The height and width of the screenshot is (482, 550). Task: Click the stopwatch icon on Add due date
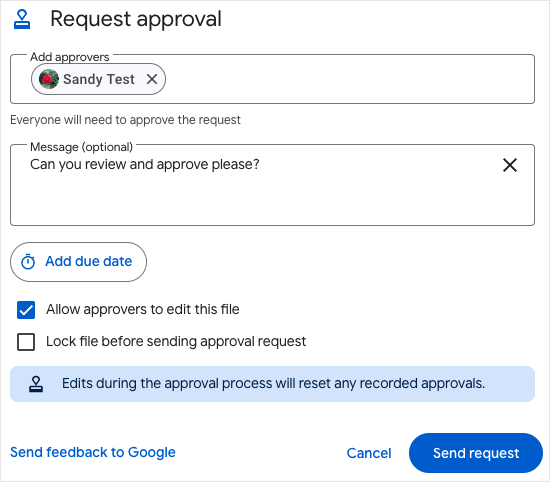point(28,262)
